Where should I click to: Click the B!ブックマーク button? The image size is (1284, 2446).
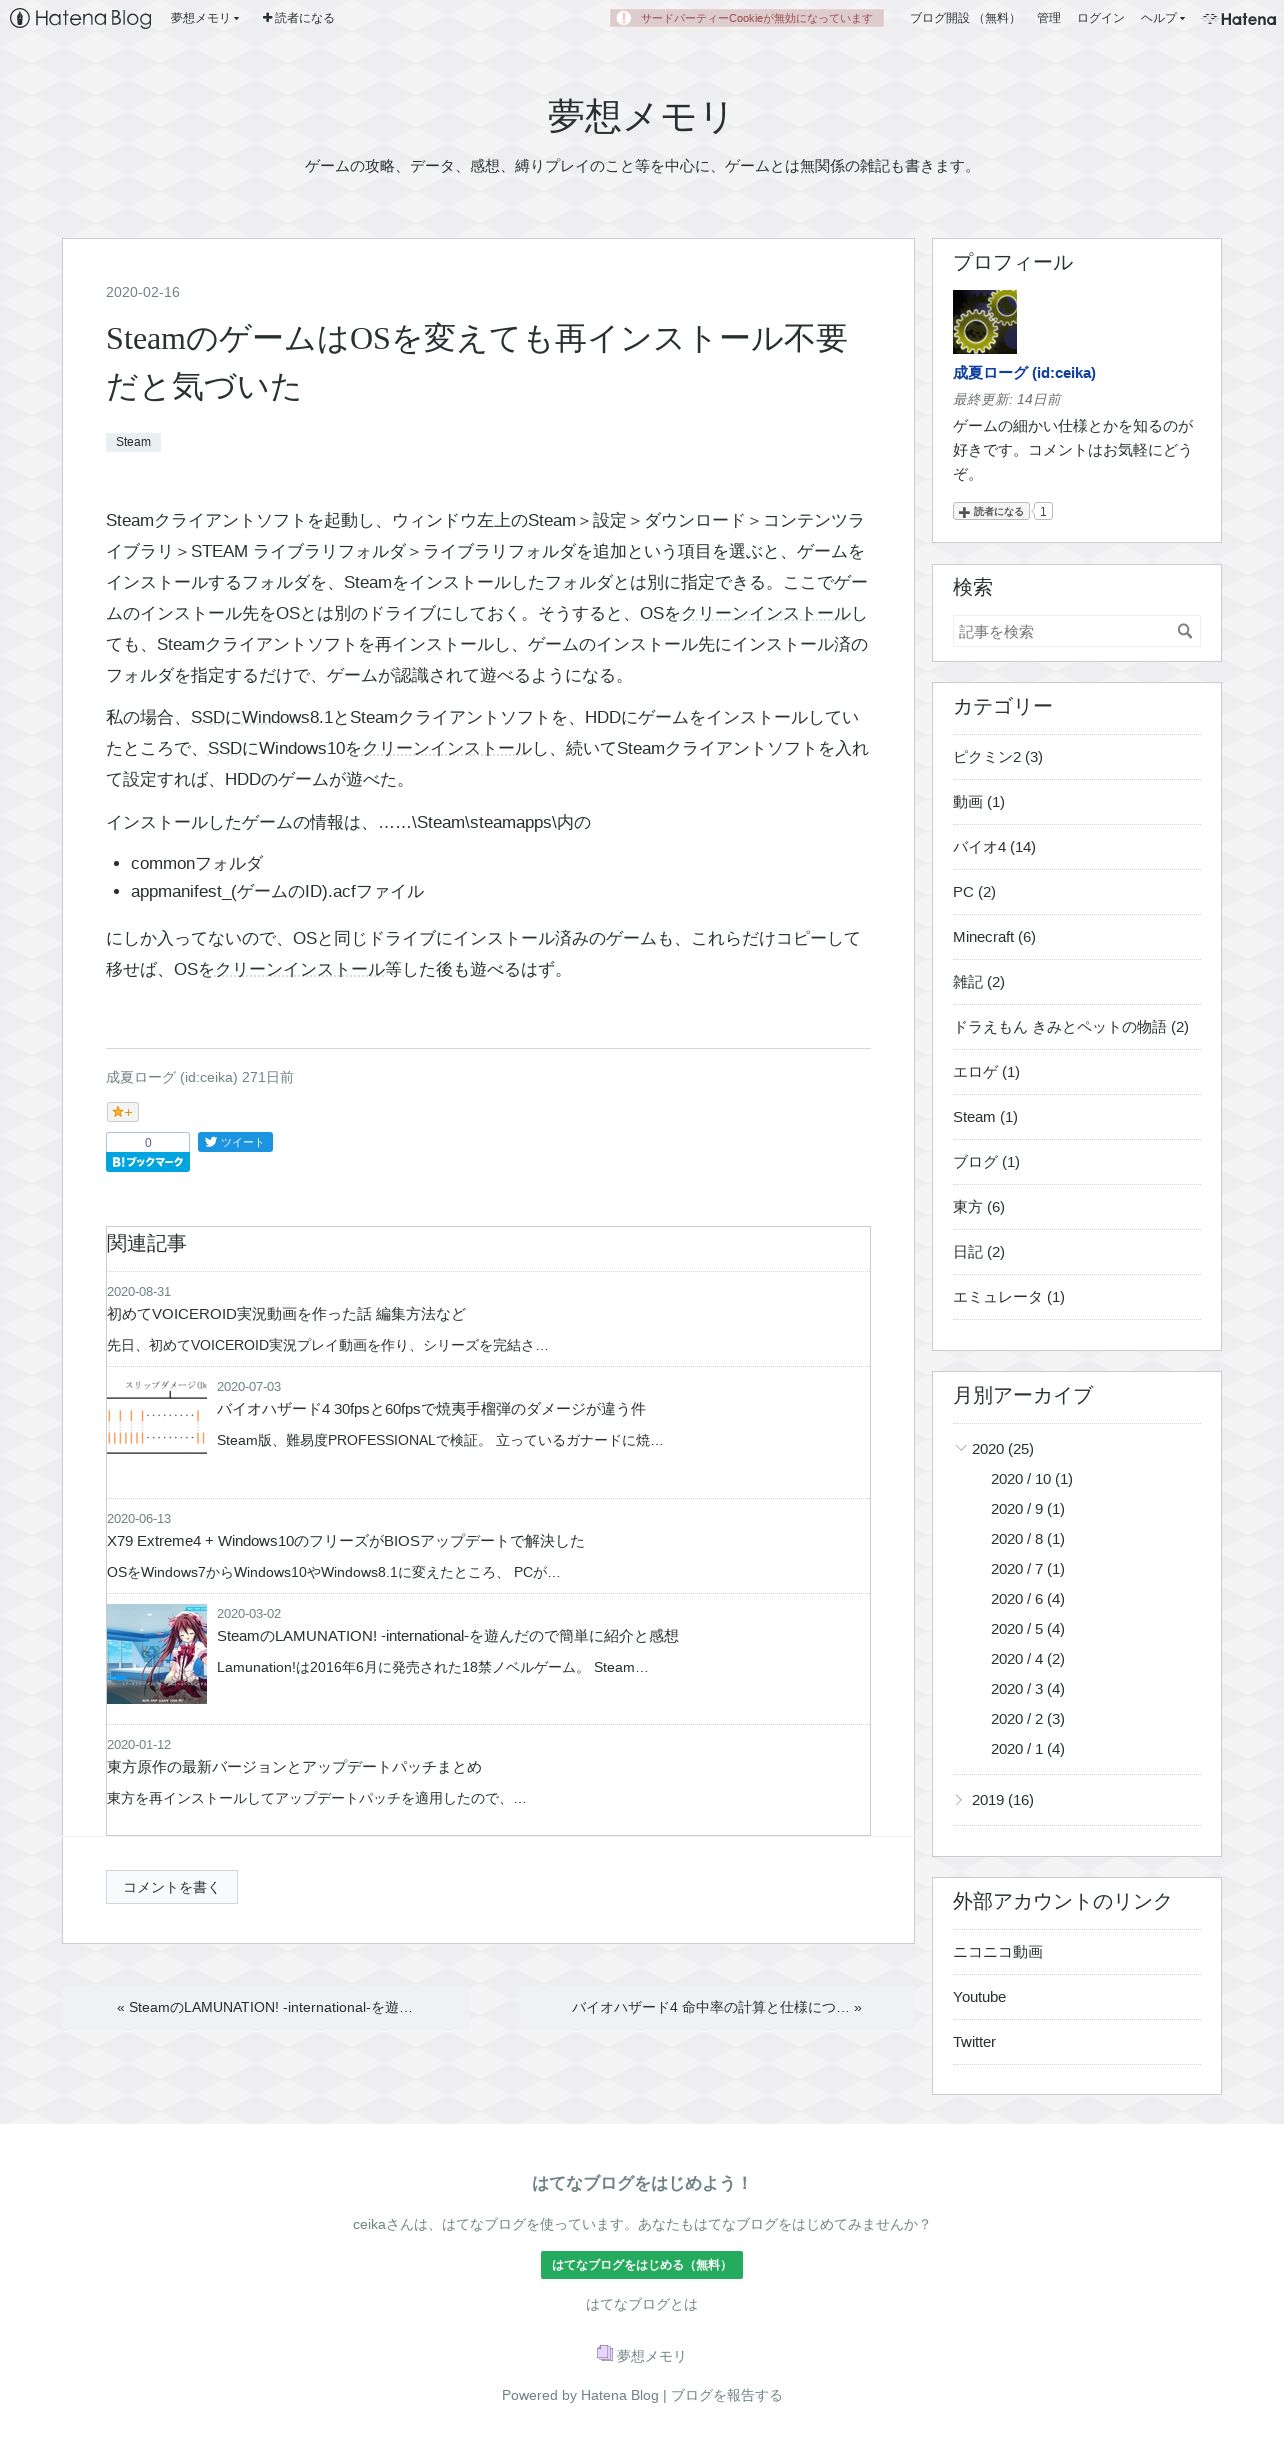tap(148, 1162)
